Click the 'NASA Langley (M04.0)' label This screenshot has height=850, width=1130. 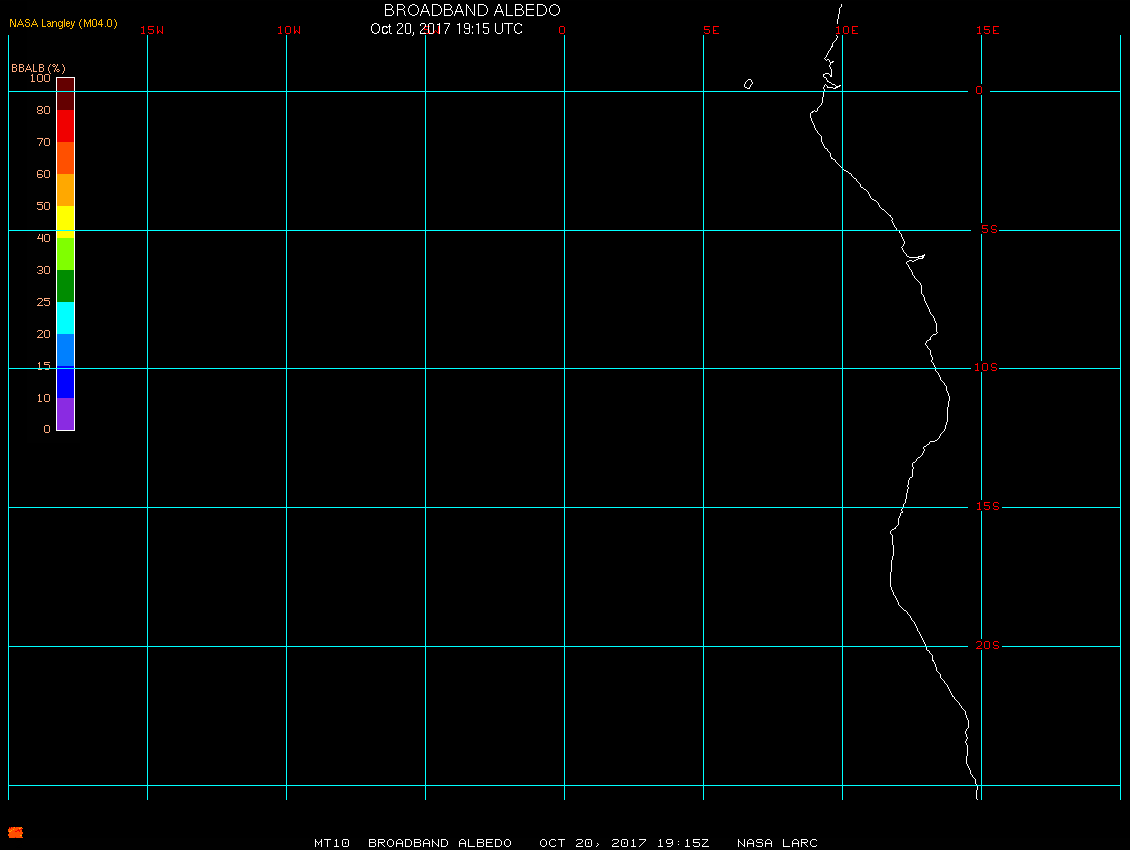[63, 23]
